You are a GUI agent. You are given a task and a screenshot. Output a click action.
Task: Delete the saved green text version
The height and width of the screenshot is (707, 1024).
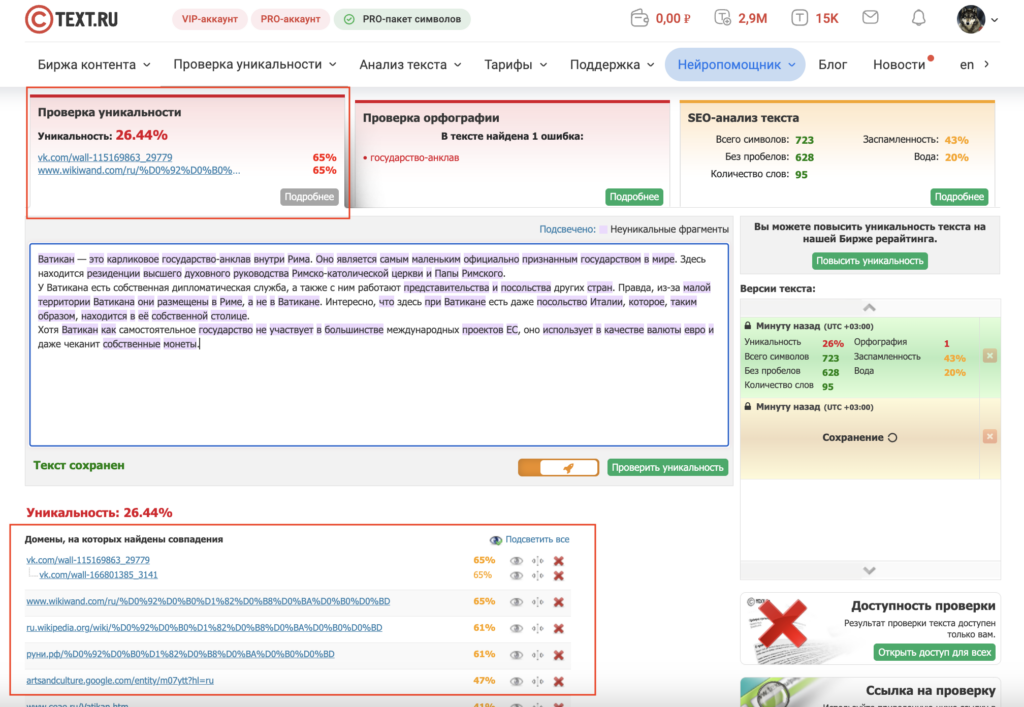click(x=989, y=356)
